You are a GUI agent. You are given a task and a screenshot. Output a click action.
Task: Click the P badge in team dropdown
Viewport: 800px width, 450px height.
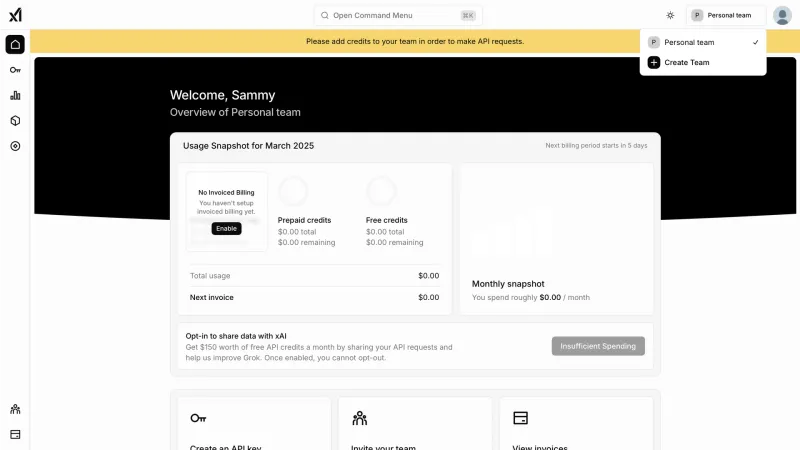click(654, 42)
